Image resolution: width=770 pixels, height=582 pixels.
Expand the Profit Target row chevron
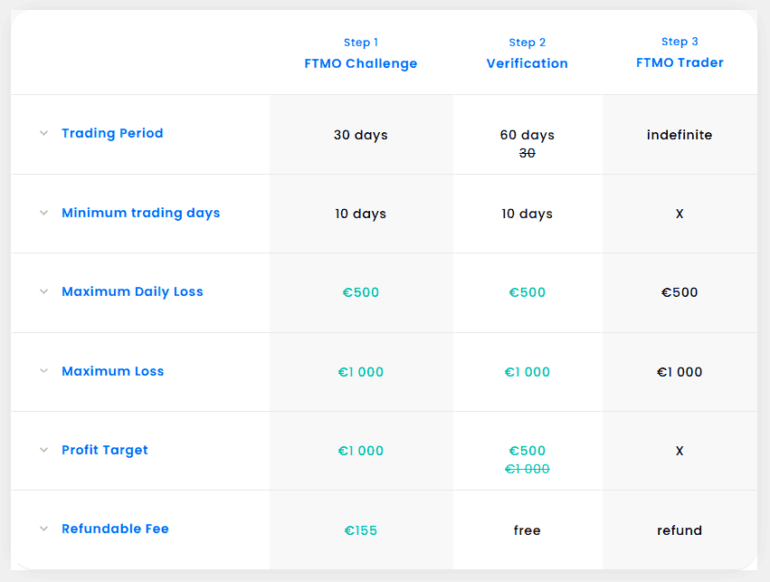44,450
